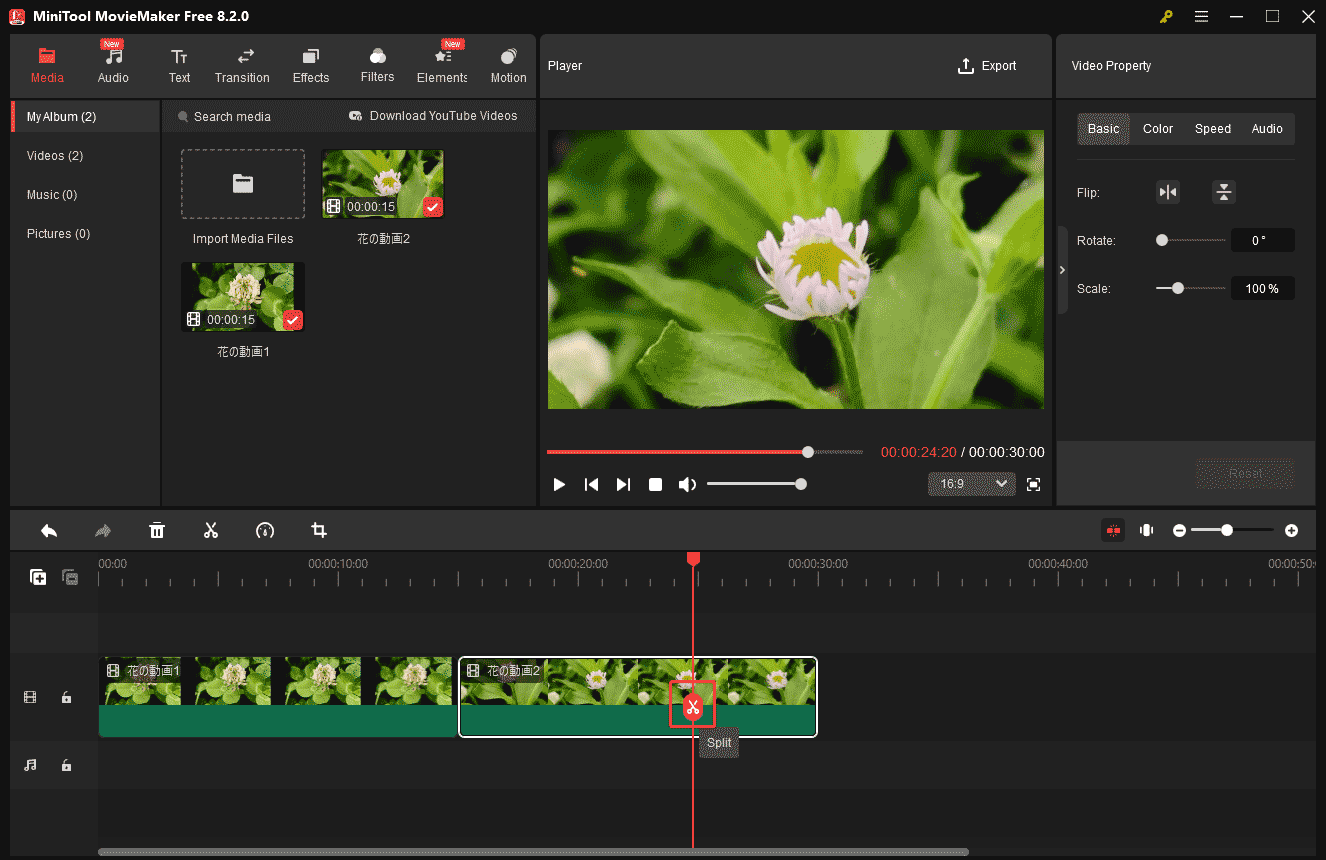Screen dimensions: 1326x860
Task: Click Import Media Files box
Action: (x=243, y=184)
